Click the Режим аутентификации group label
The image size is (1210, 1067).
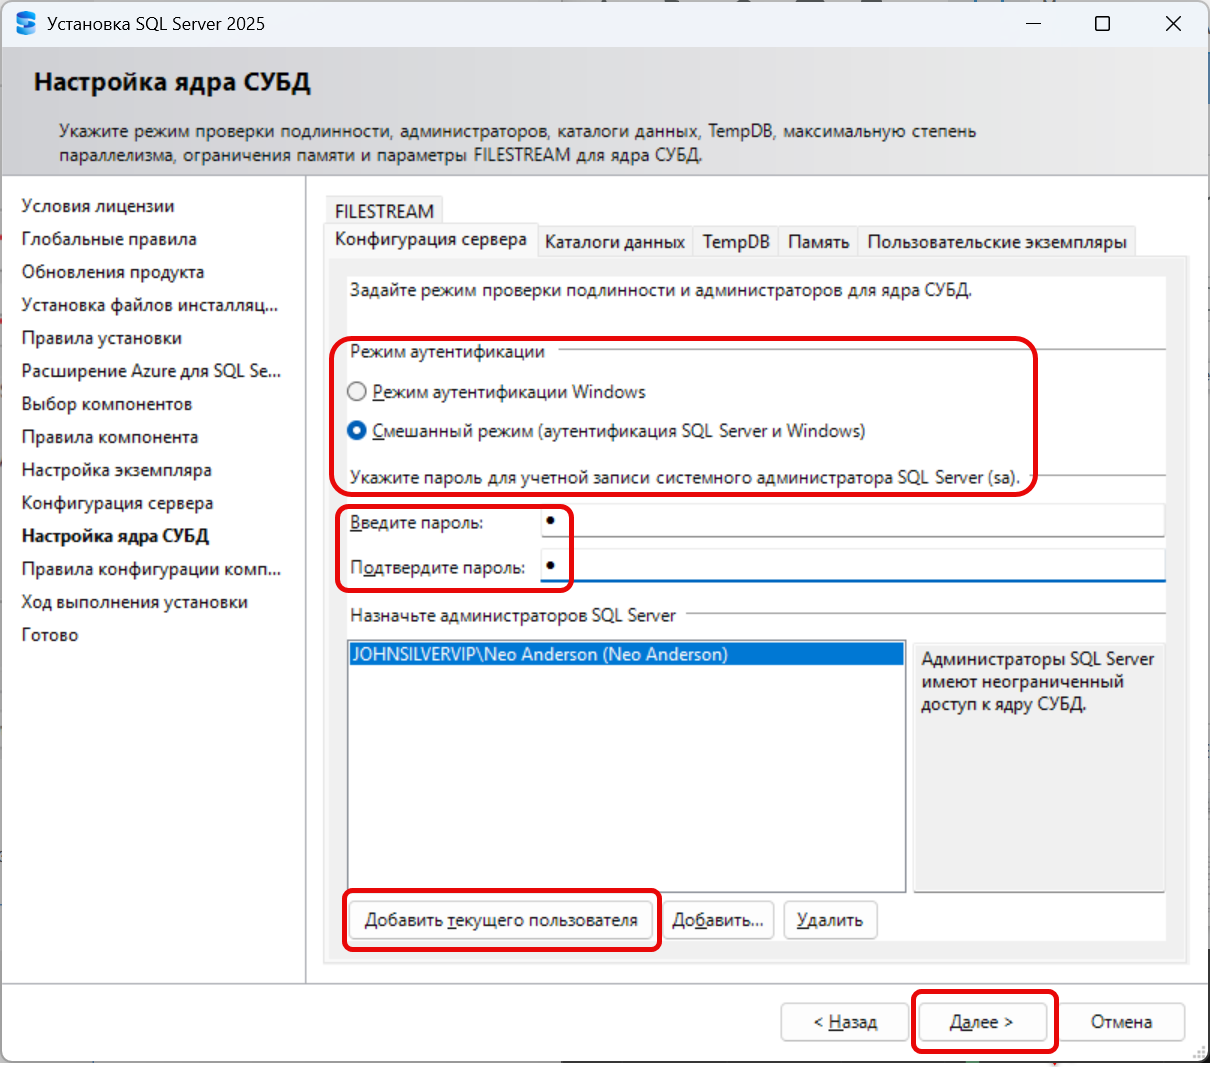click(447, 352)
